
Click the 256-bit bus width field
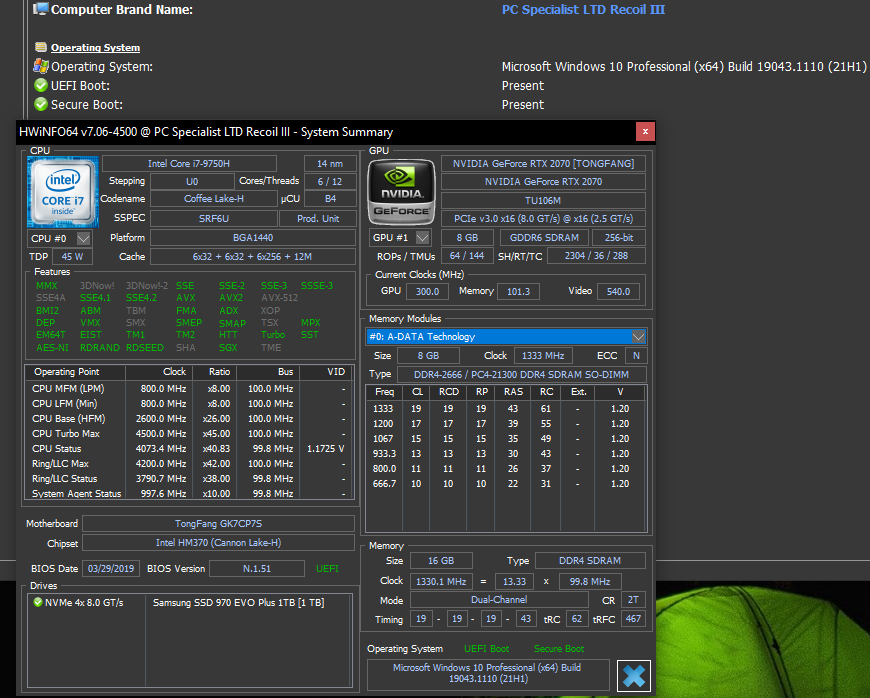tap(619, 237)
